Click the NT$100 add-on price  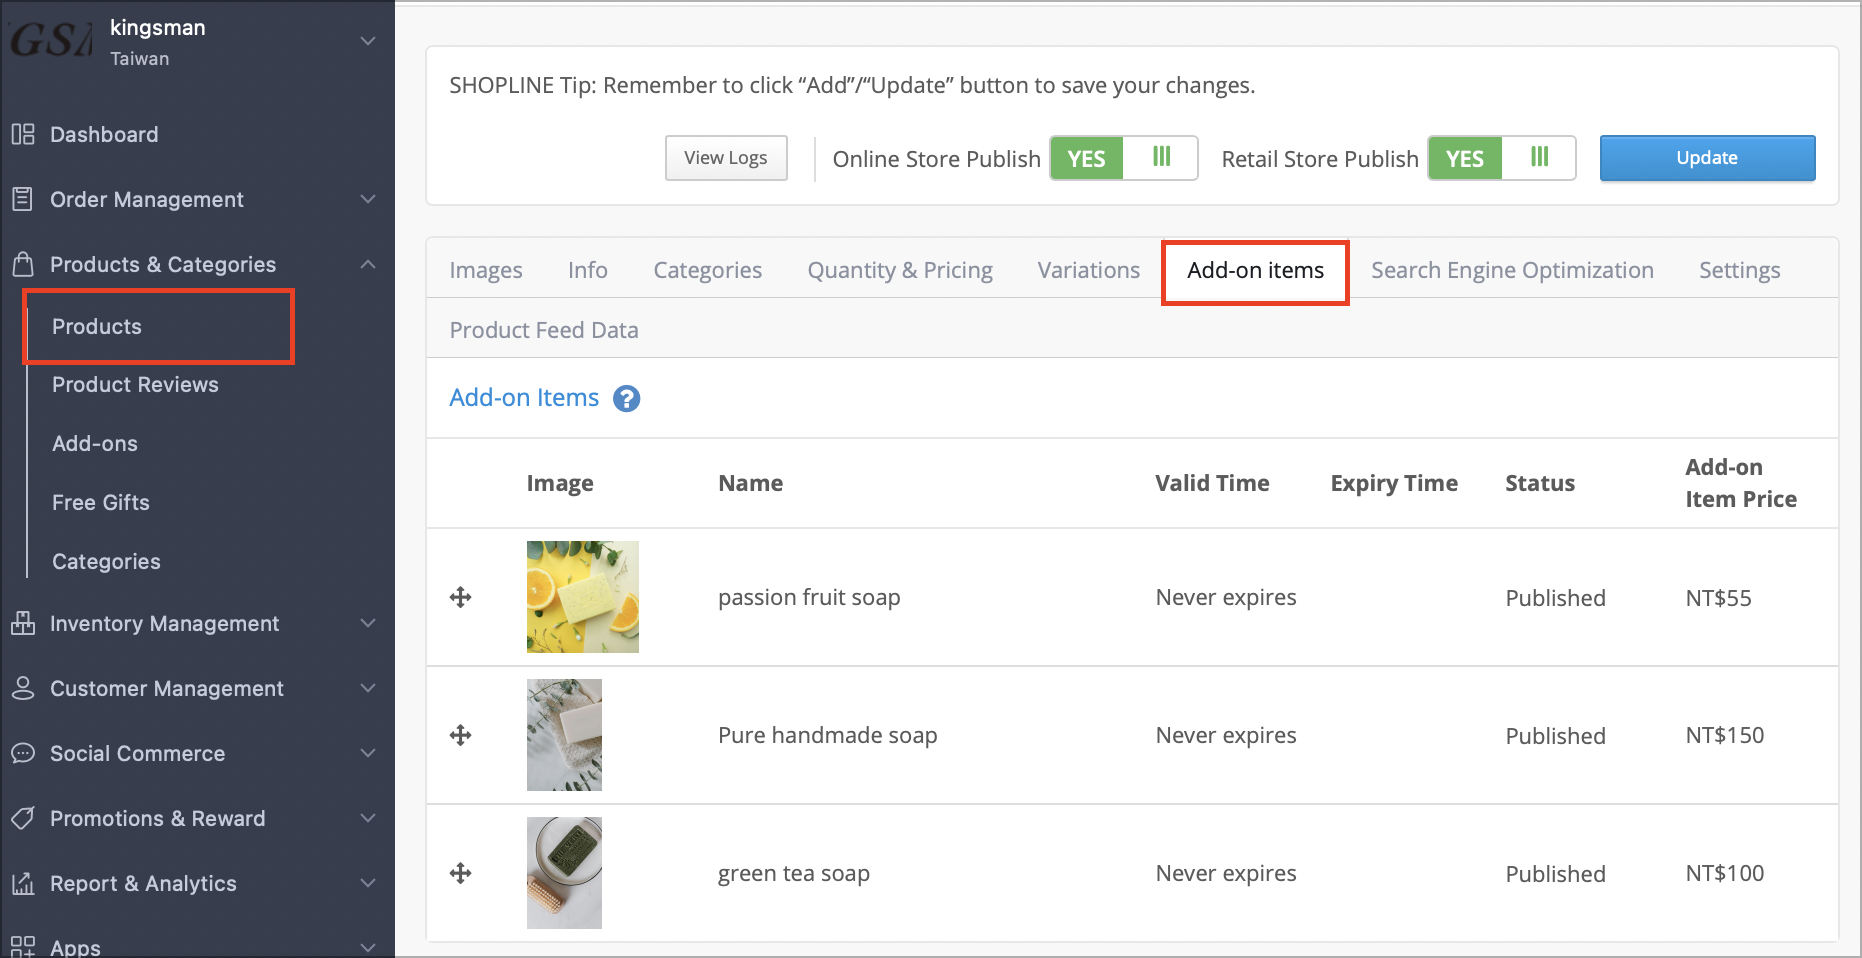pos(1725,874)
